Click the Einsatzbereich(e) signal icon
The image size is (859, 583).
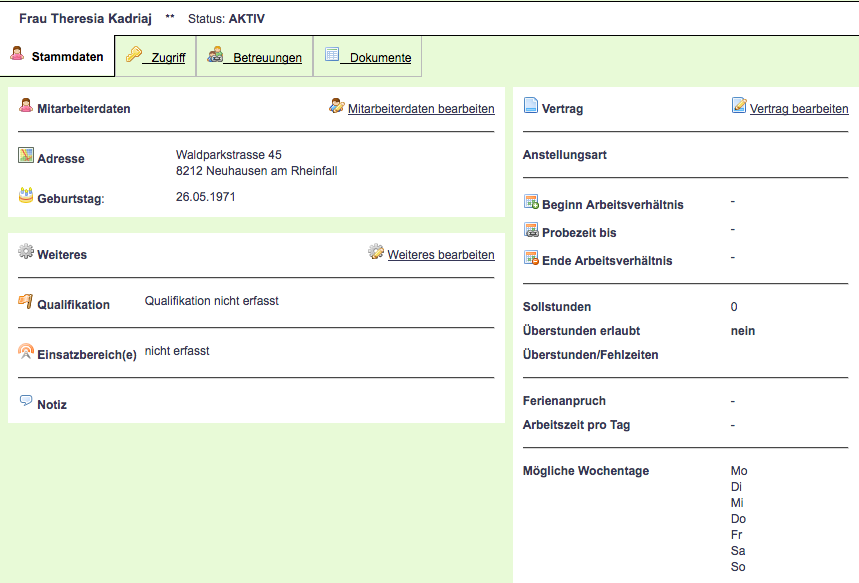(x=26, y=351)
